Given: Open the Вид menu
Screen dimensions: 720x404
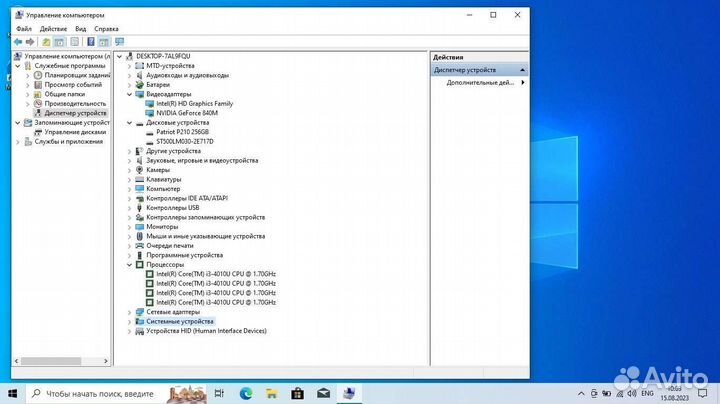Looking at the screenshot, I should pos(78,29).
